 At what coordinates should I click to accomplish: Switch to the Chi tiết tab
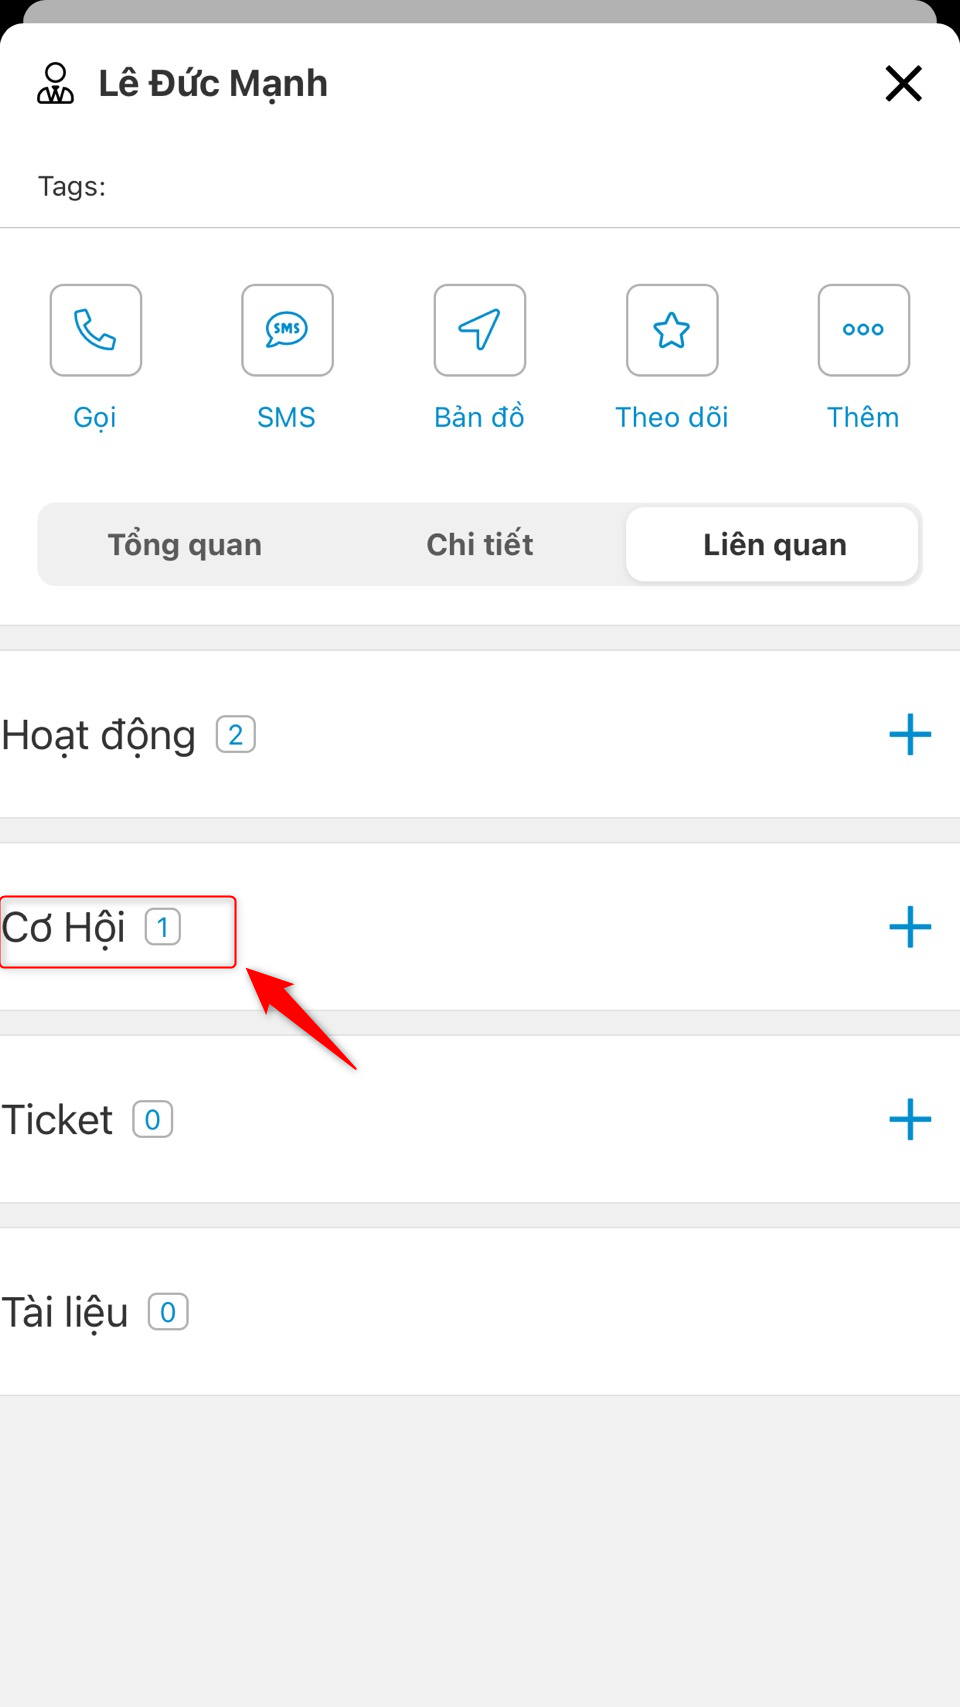[480, 545]
